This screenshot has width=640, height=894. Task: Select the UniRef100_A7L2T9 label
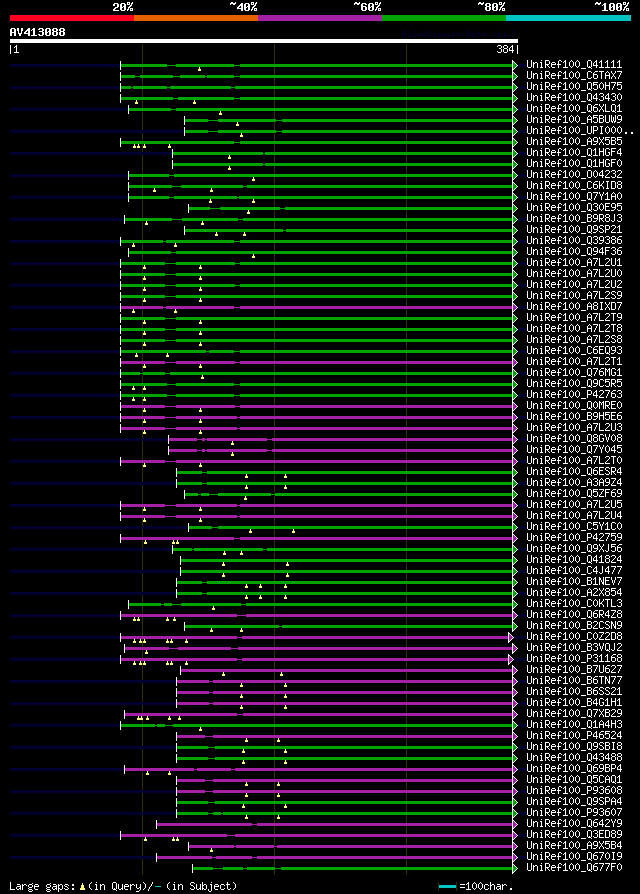click(x=574, y=318)
